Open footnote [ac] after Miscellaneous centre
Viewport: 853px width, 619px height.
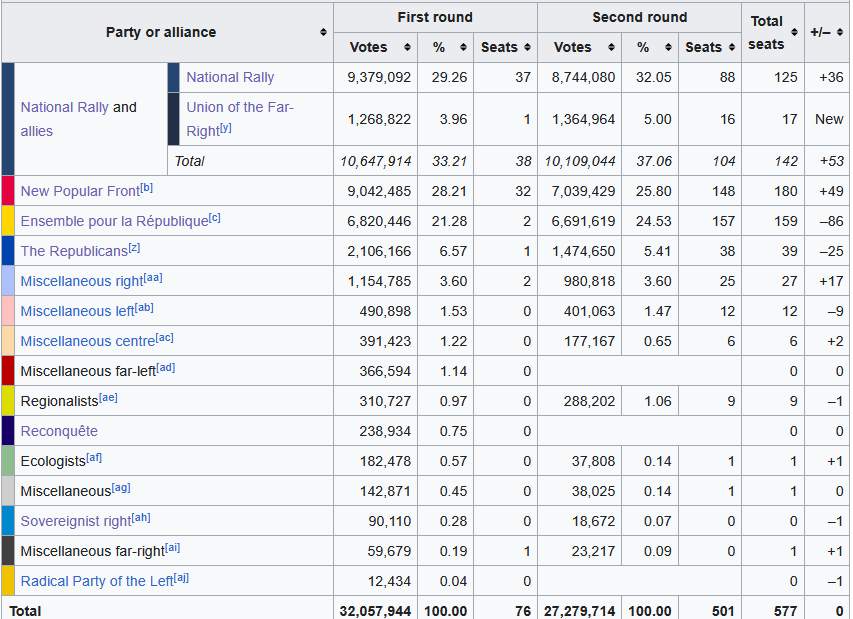click(x=164, y=337)
